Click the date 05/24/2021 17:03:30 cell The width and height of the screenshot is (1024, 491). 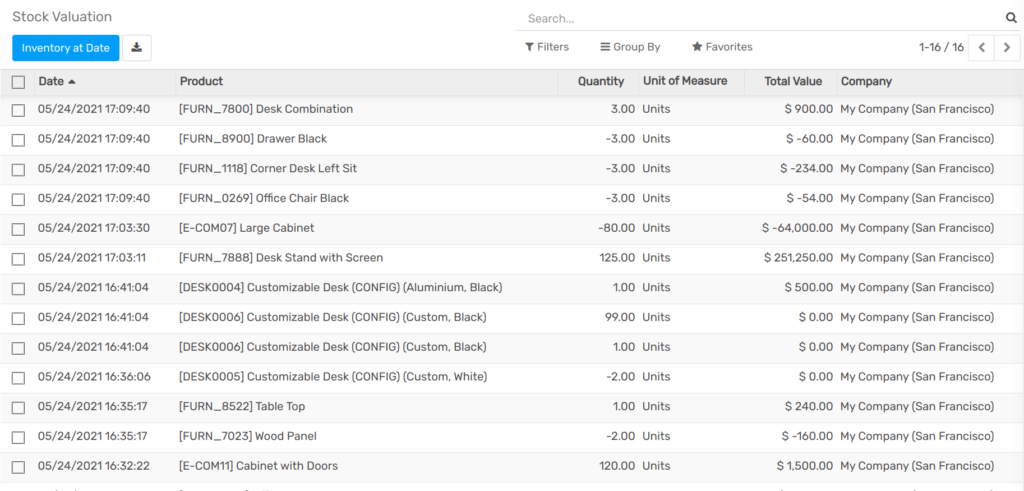click(93, 228)
